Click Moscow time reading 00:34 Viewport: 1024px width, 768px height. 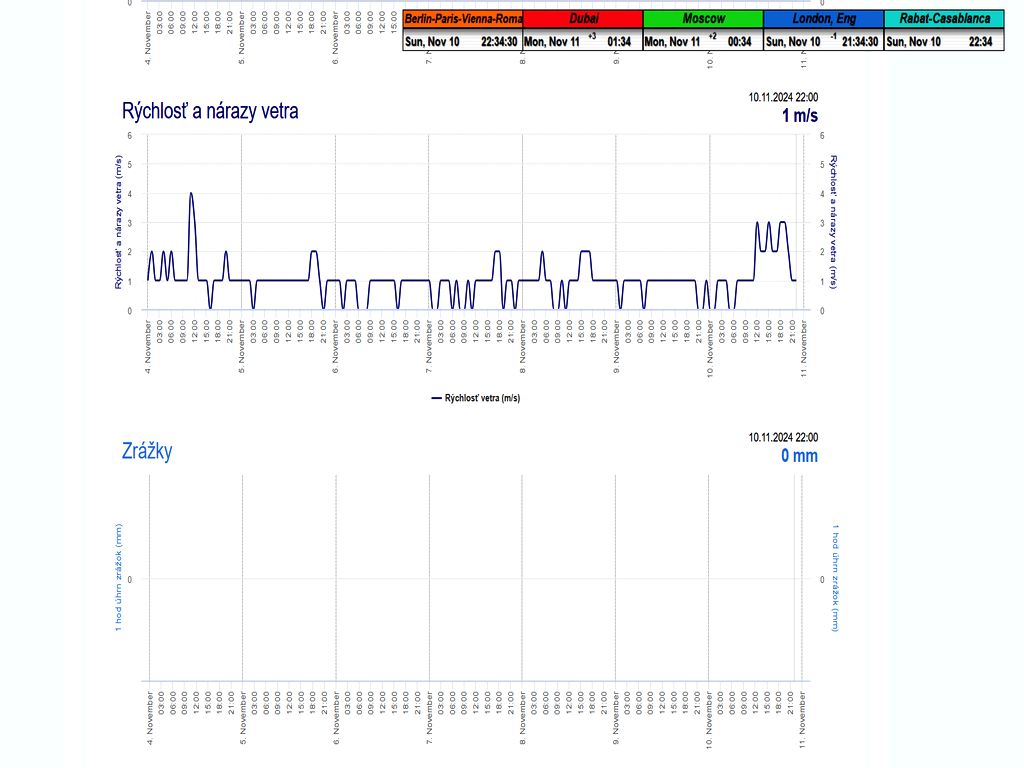739,42
